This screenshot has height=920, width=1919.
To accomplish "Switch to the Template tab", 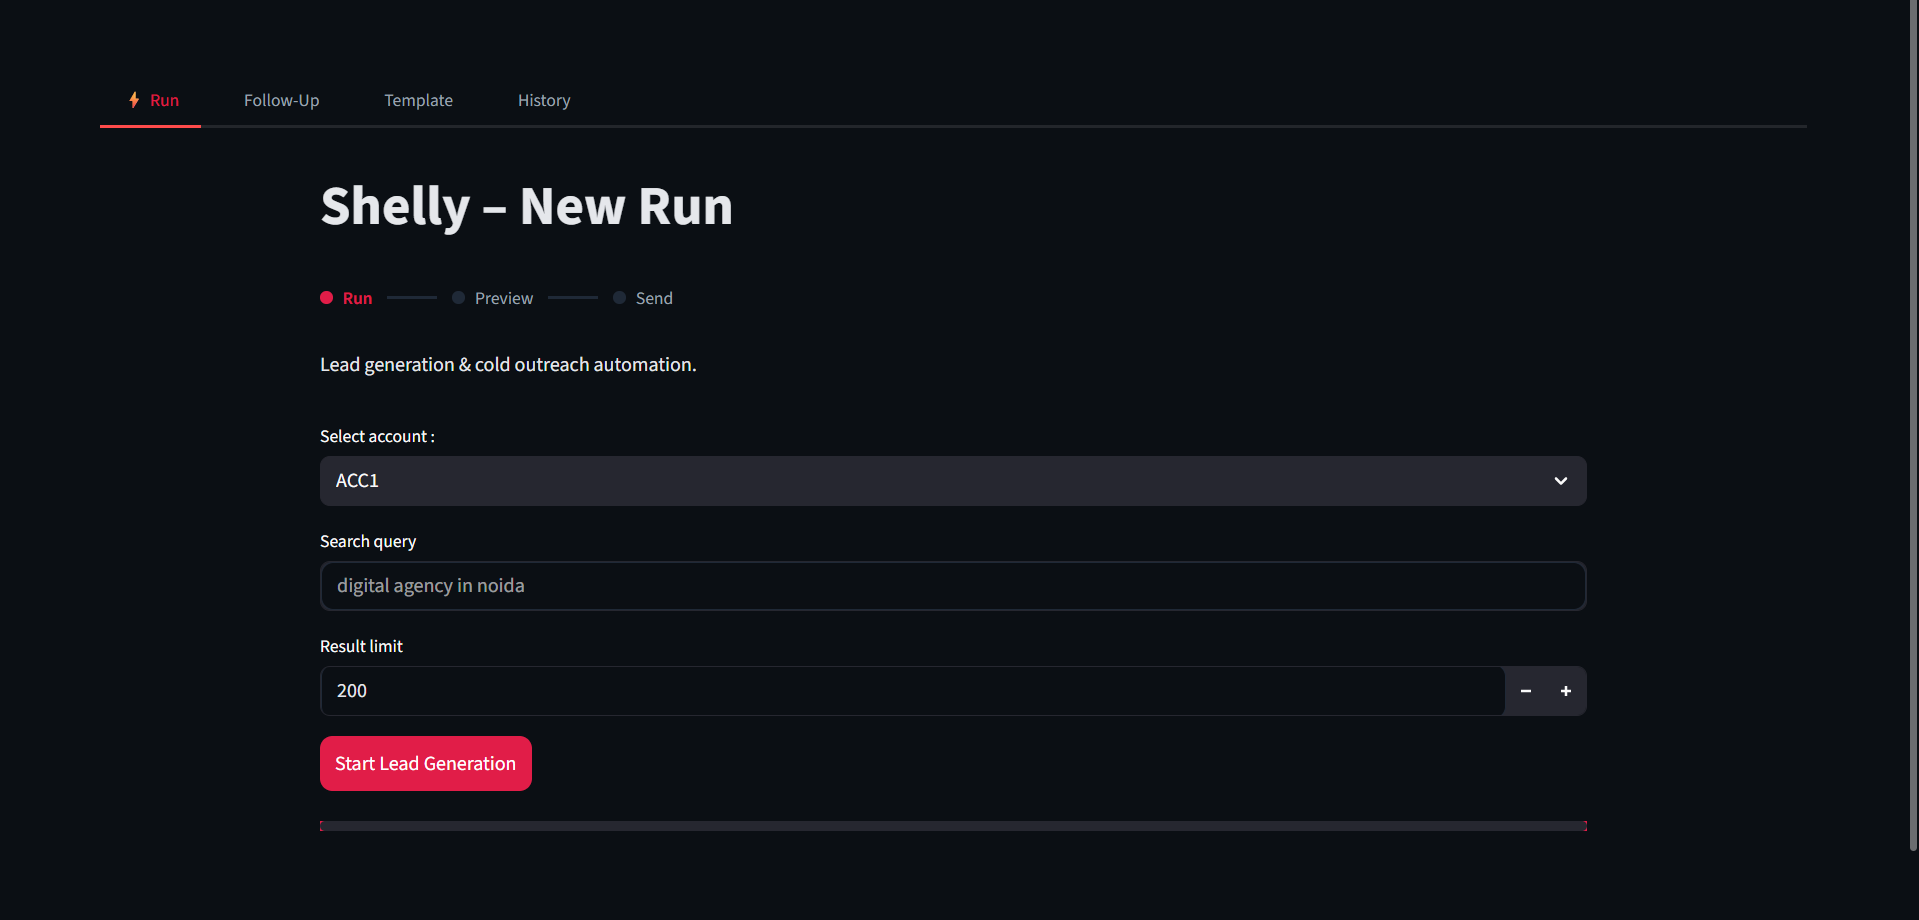I will click(418, 100).
